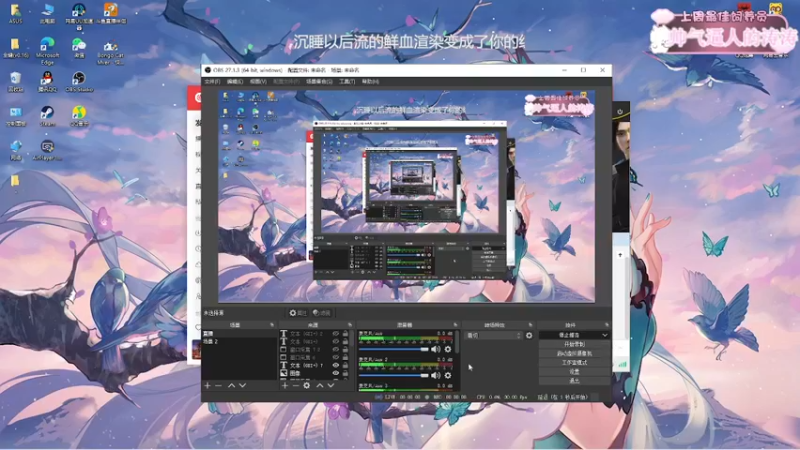Pop out the 控件 dock via its header icon

pos(607,325)
